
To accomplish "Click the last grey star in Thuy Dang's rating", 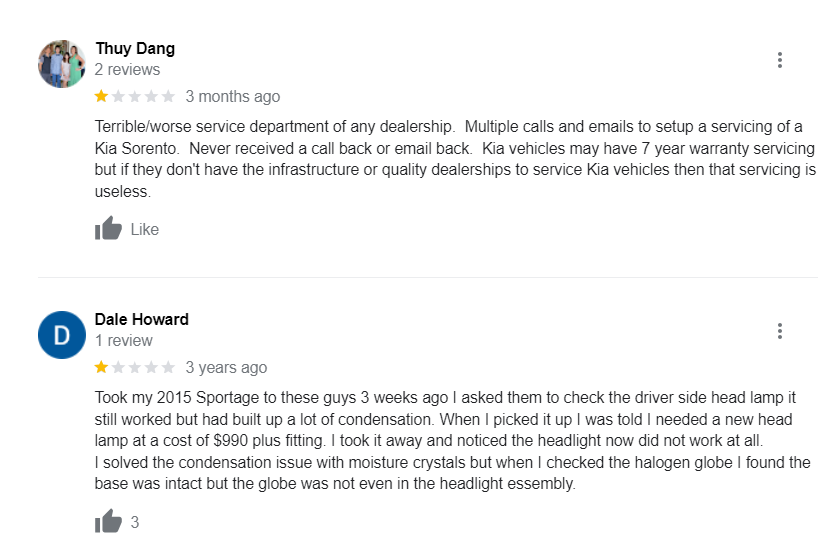I will [168, 97].
